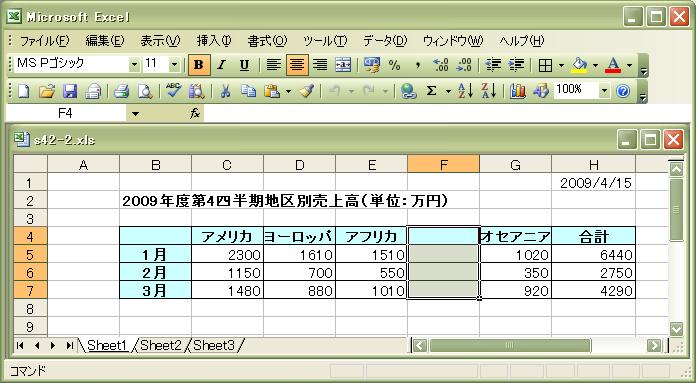Toggle Italic formatting button
This screenshot has width=696, height=383.
click(221, 65)
